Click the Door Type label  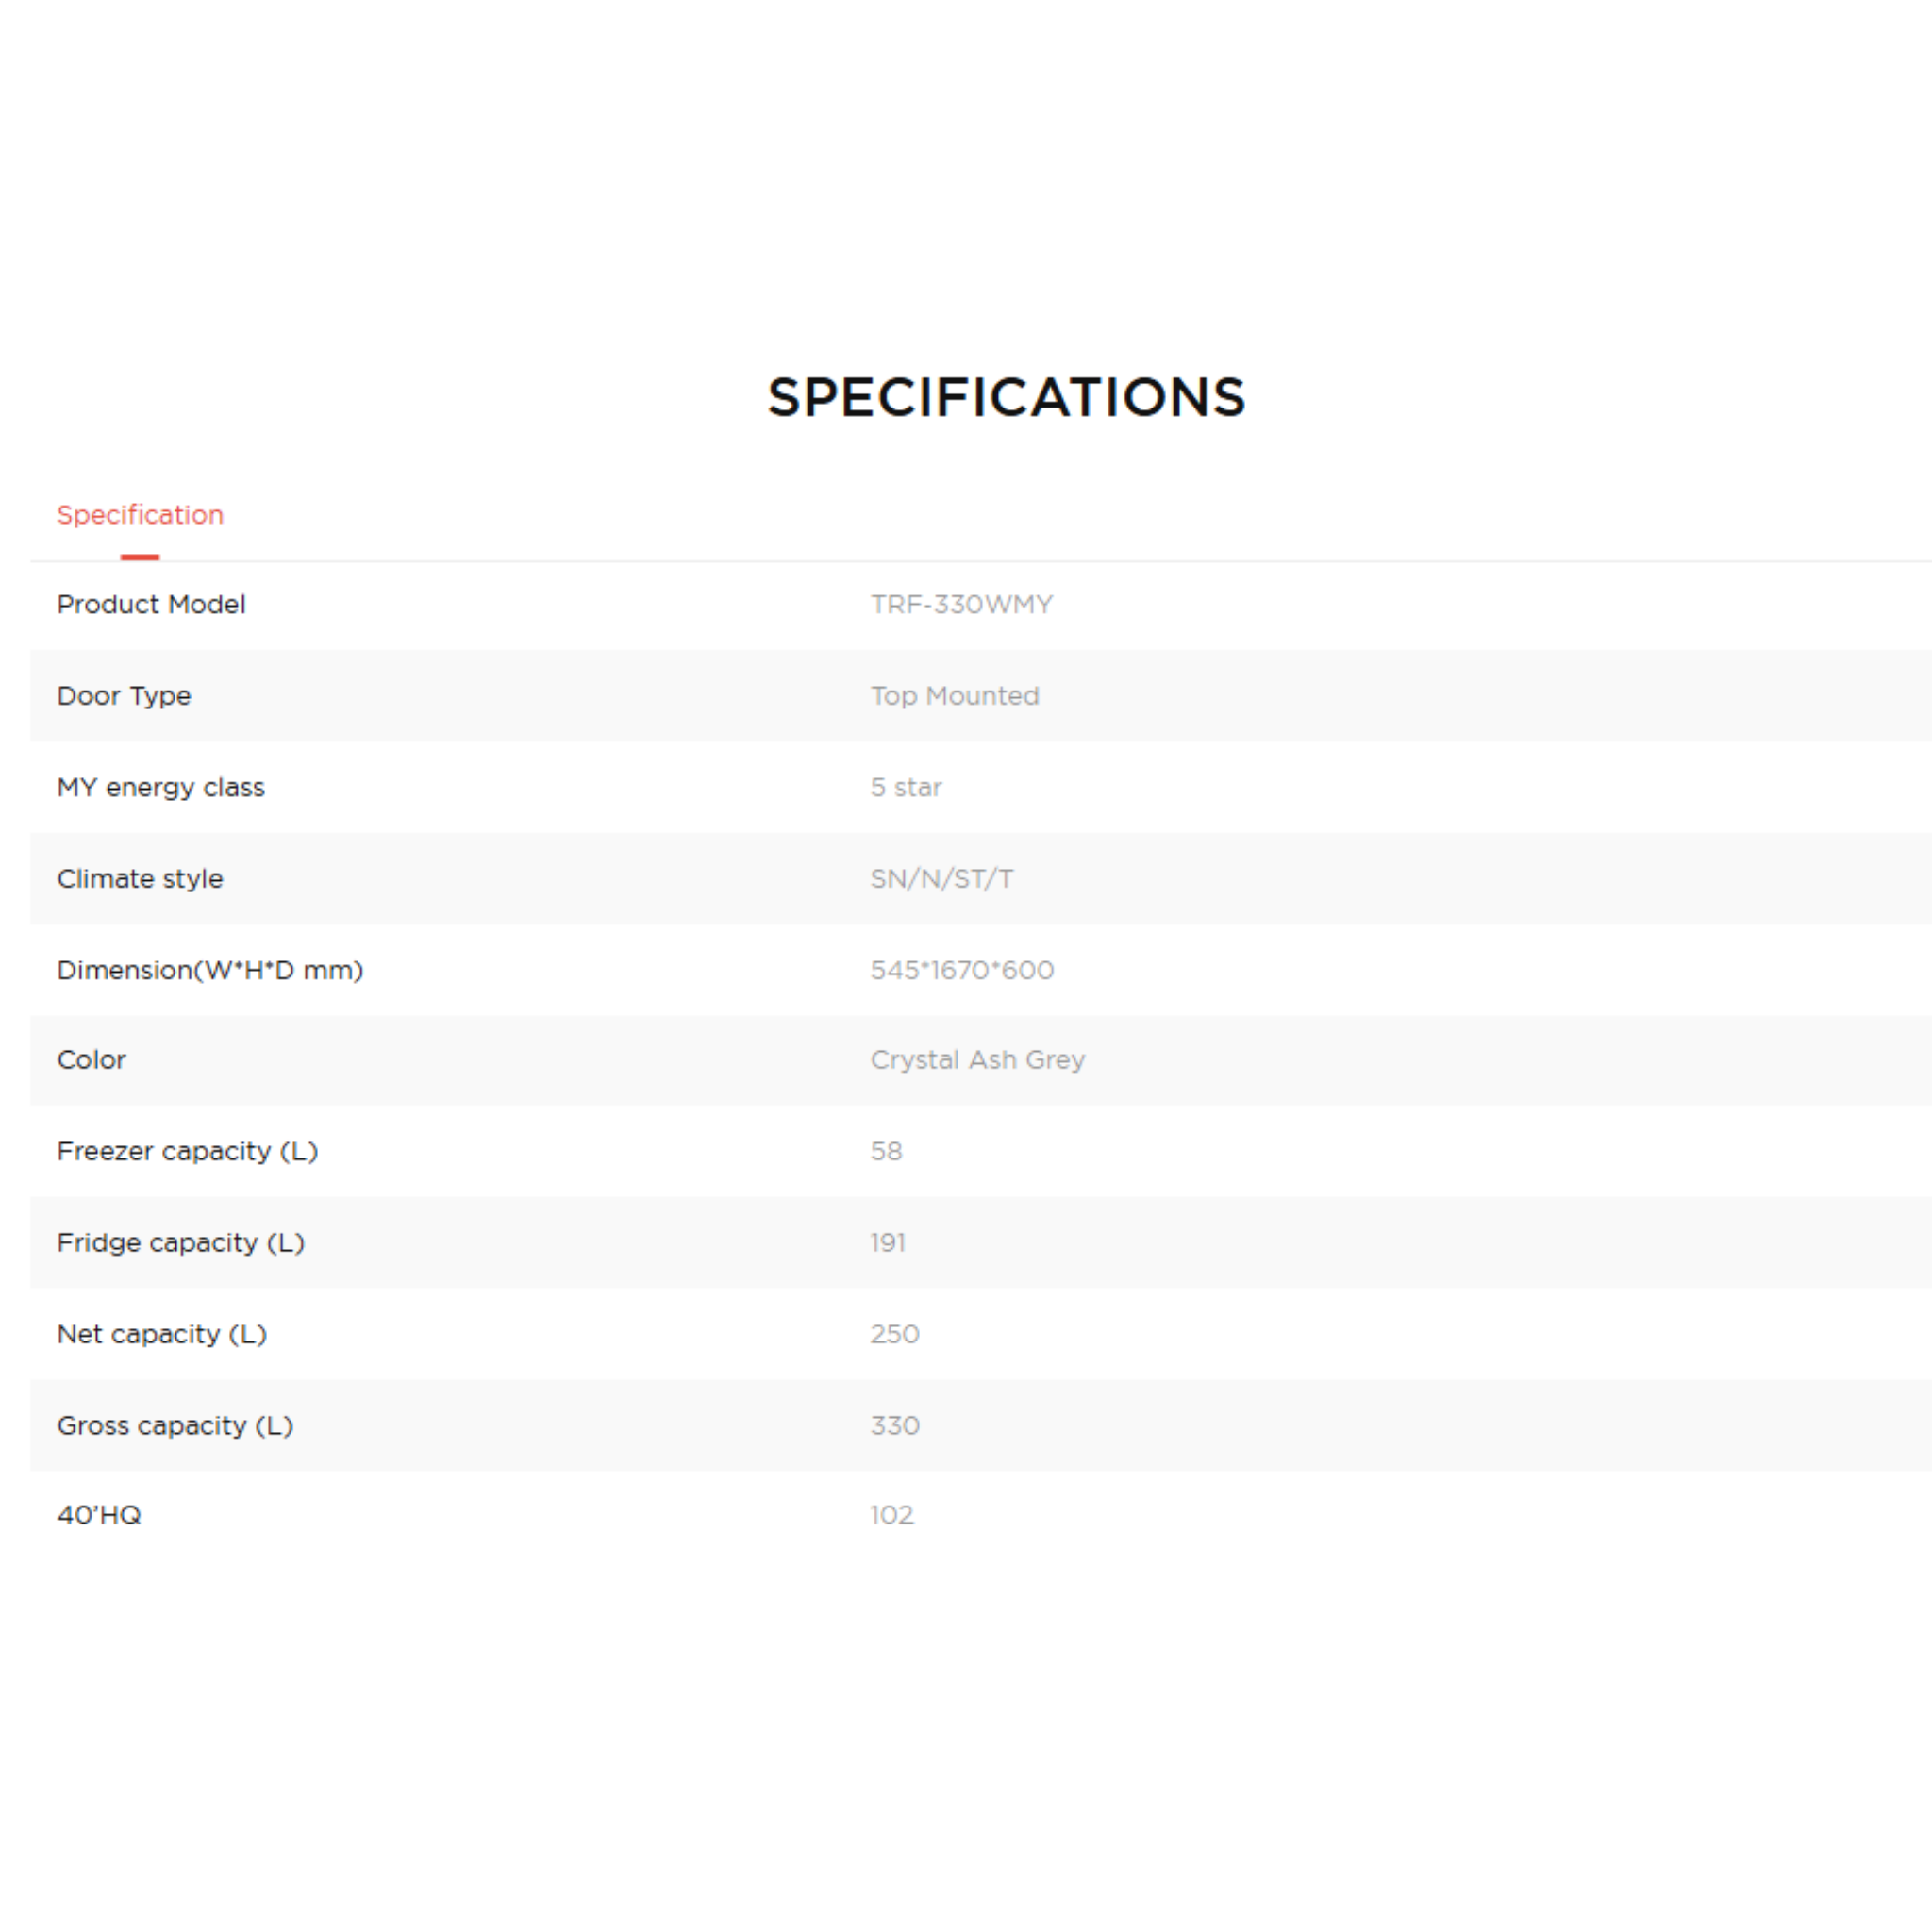point(124,696)
